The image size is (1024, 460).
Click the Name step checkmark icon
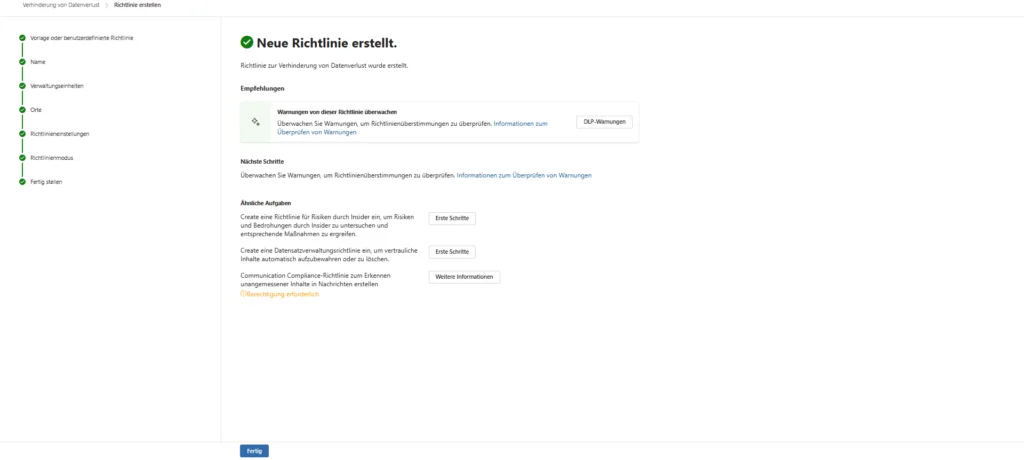coord(21,62)
